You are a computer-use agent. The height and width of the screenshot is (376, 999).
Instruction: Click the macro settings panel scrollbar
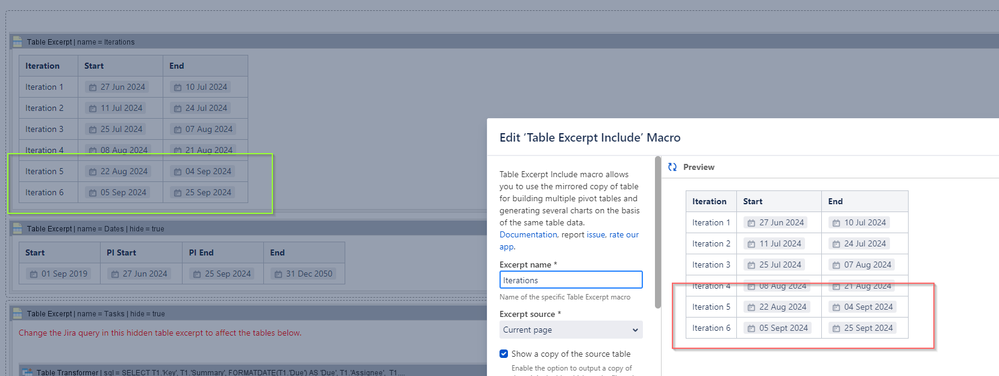pyautogui.click(x=658, y=233)
